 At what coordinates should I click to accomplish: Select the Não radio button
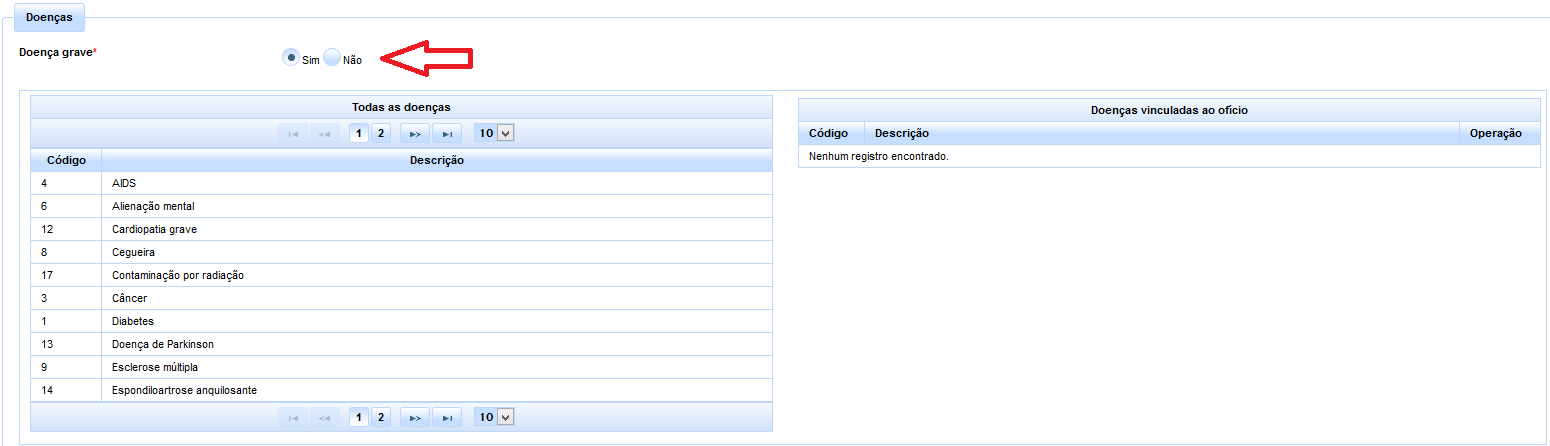[332, 58]
